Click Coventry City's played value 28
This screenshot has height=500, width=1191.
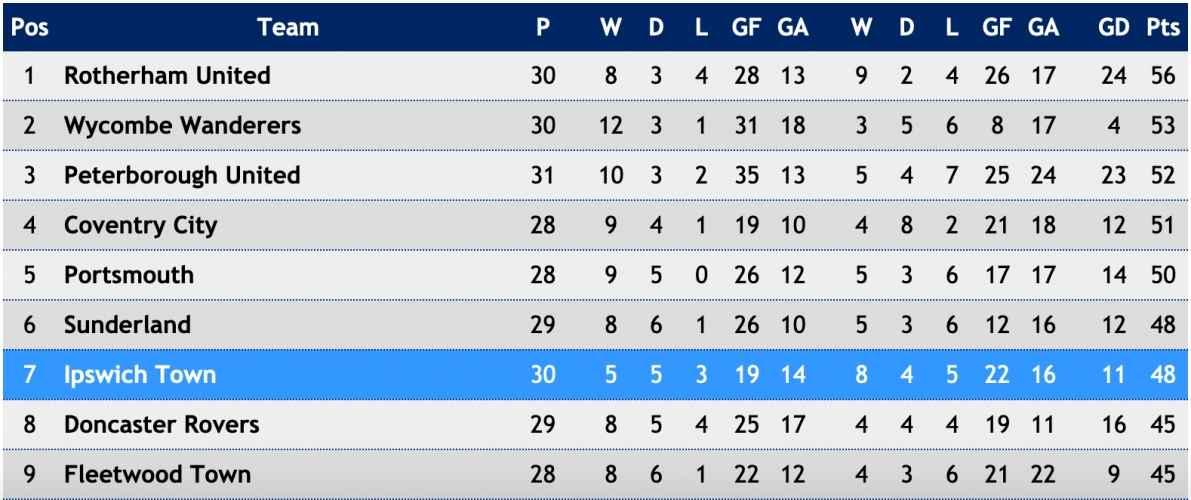tap(543, 226)
